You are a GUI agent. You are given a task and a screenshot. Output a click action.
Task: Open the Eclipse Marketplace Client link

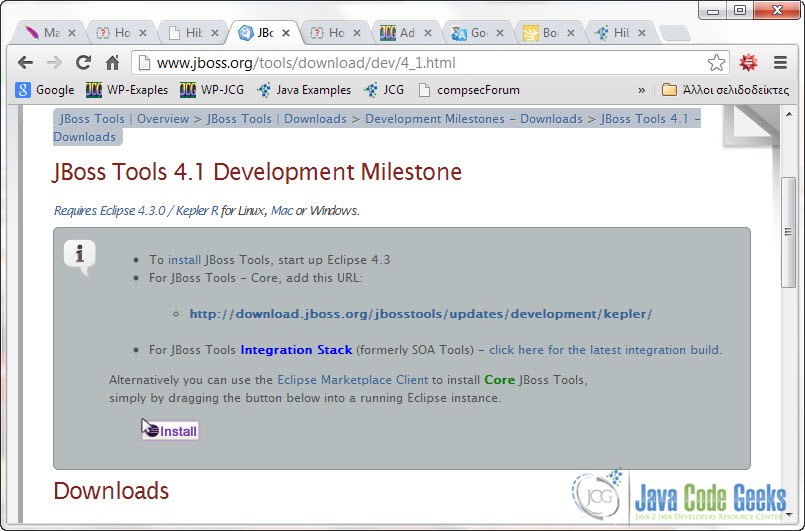352,380
